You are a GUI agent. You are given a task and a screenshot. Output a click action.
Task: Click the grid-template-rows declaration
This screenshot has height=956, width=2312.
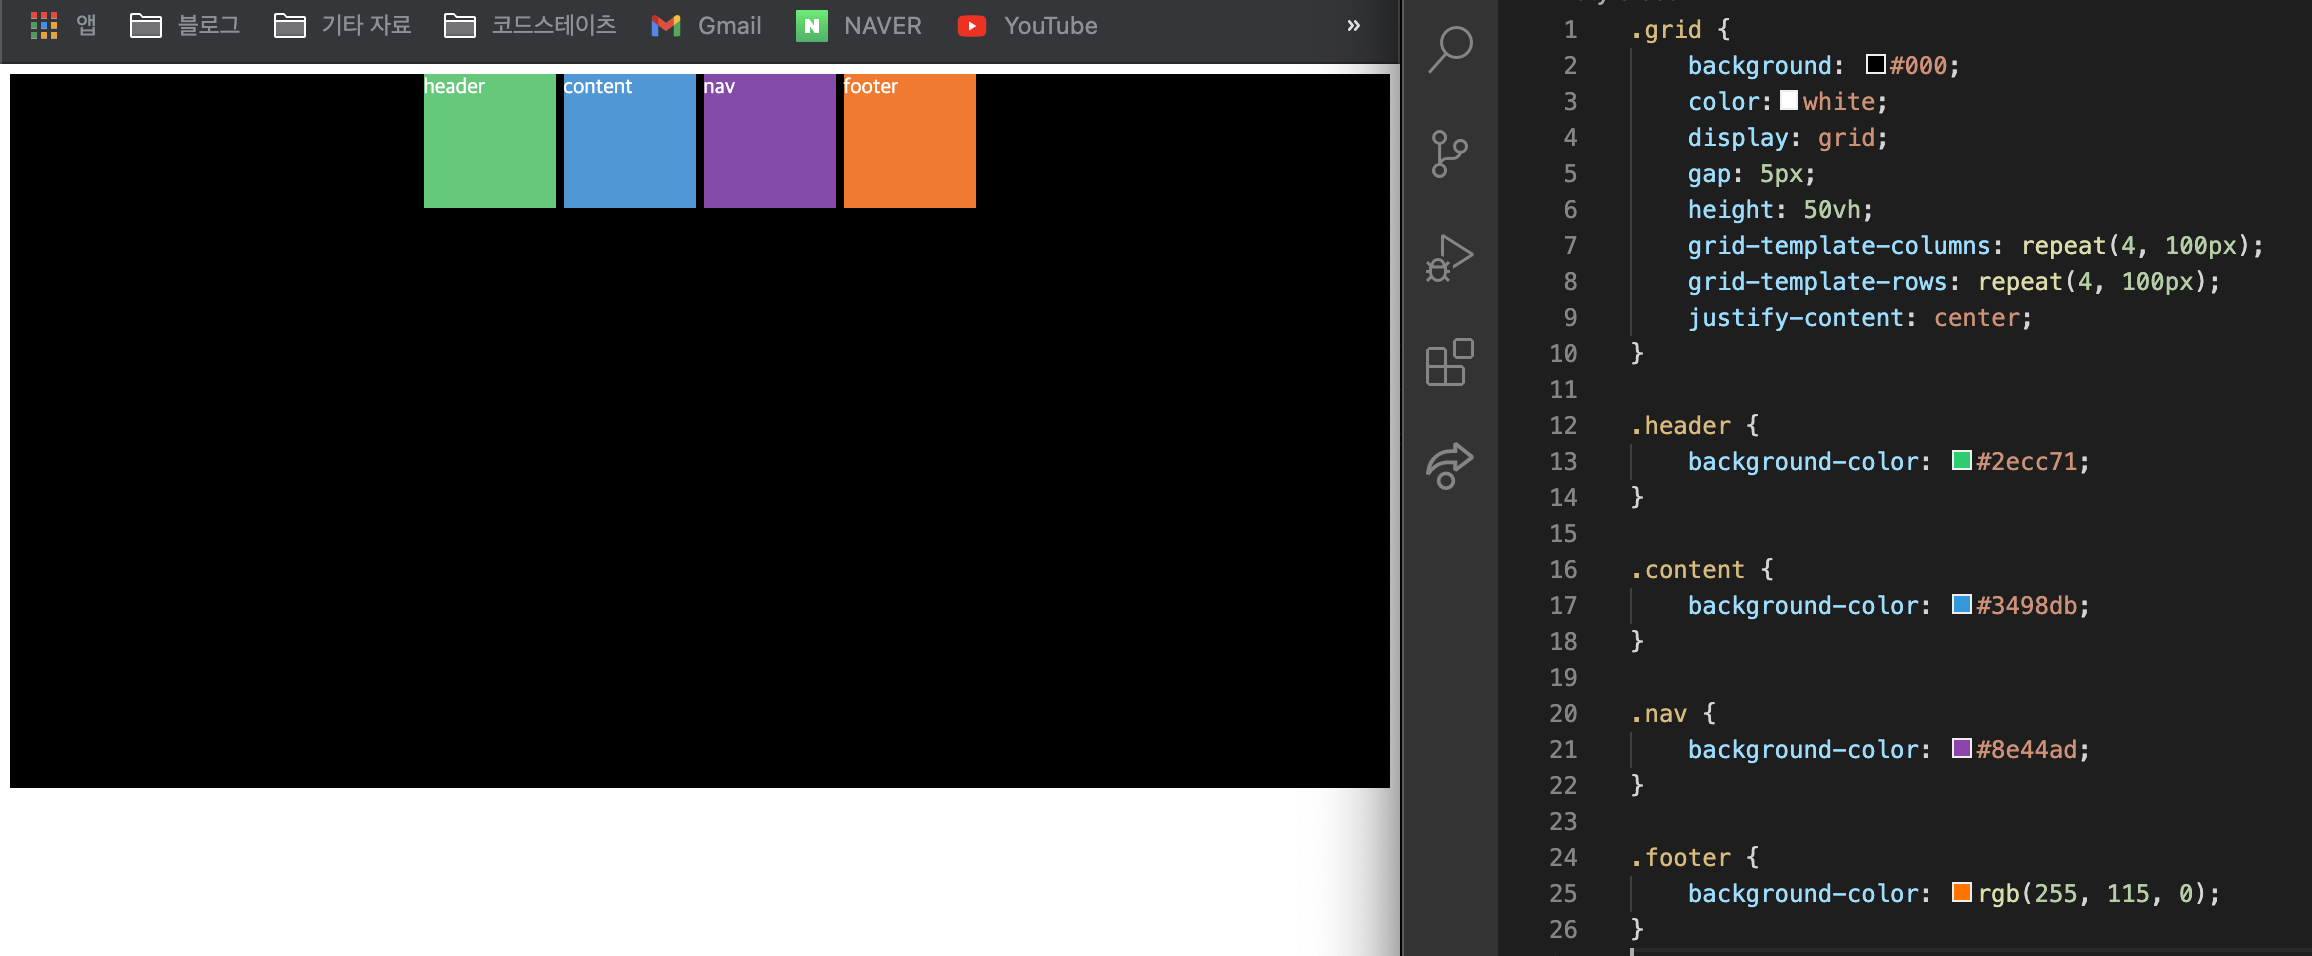[x=1954, y=282]
